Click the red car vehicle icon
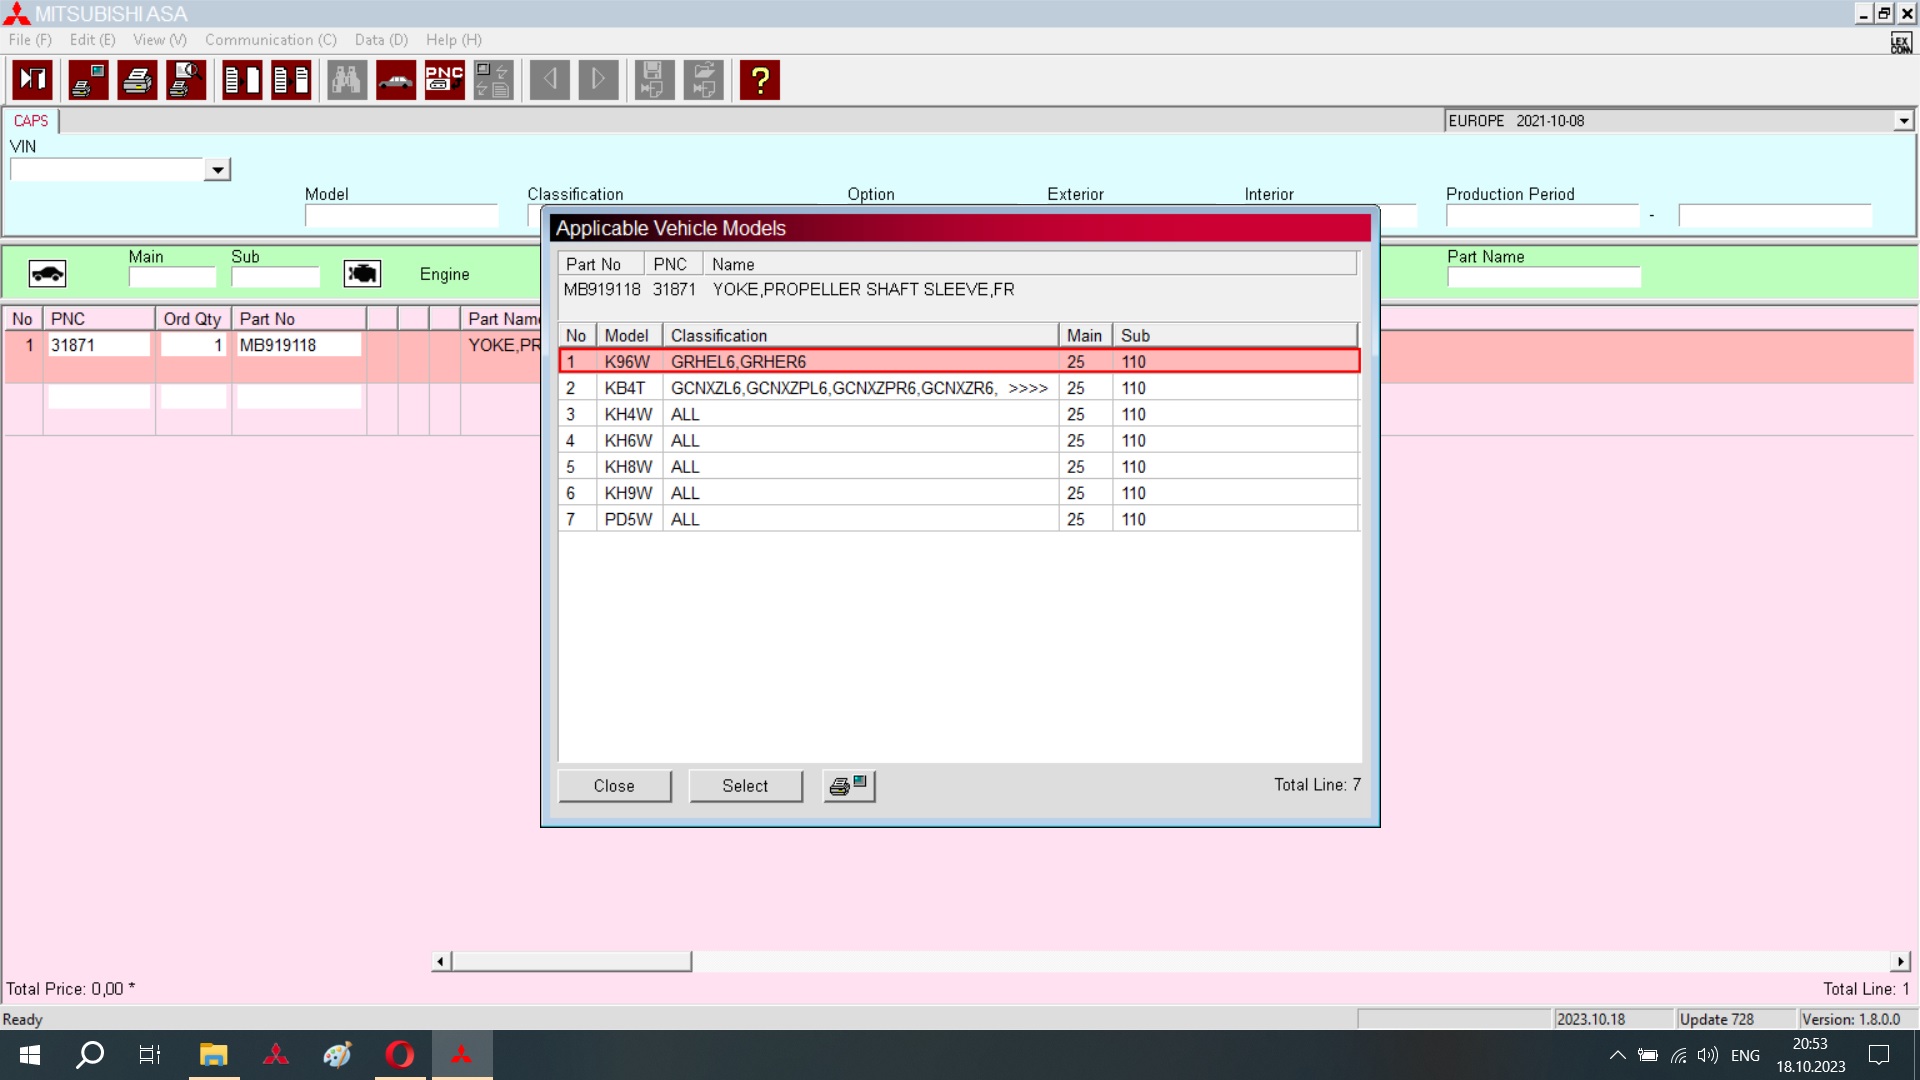The height and width of the screenshot is (1080, 1920). pyautogui.click(x=396, y=80)
